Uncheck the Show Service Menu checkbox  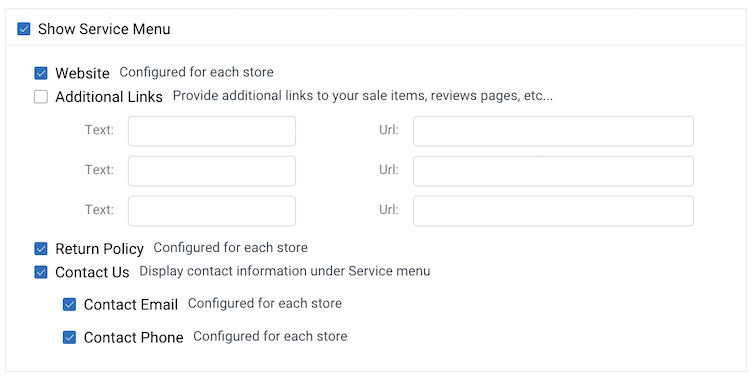pos(24,29)
